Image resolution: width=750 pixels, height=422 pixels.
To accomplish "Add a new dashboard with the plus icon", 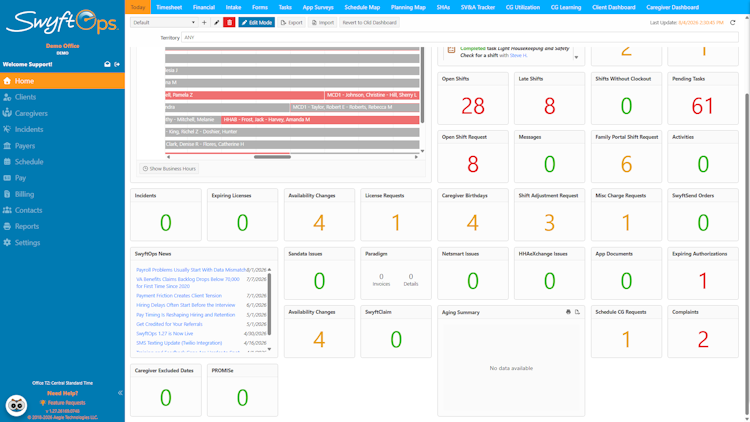I will 204,22.
